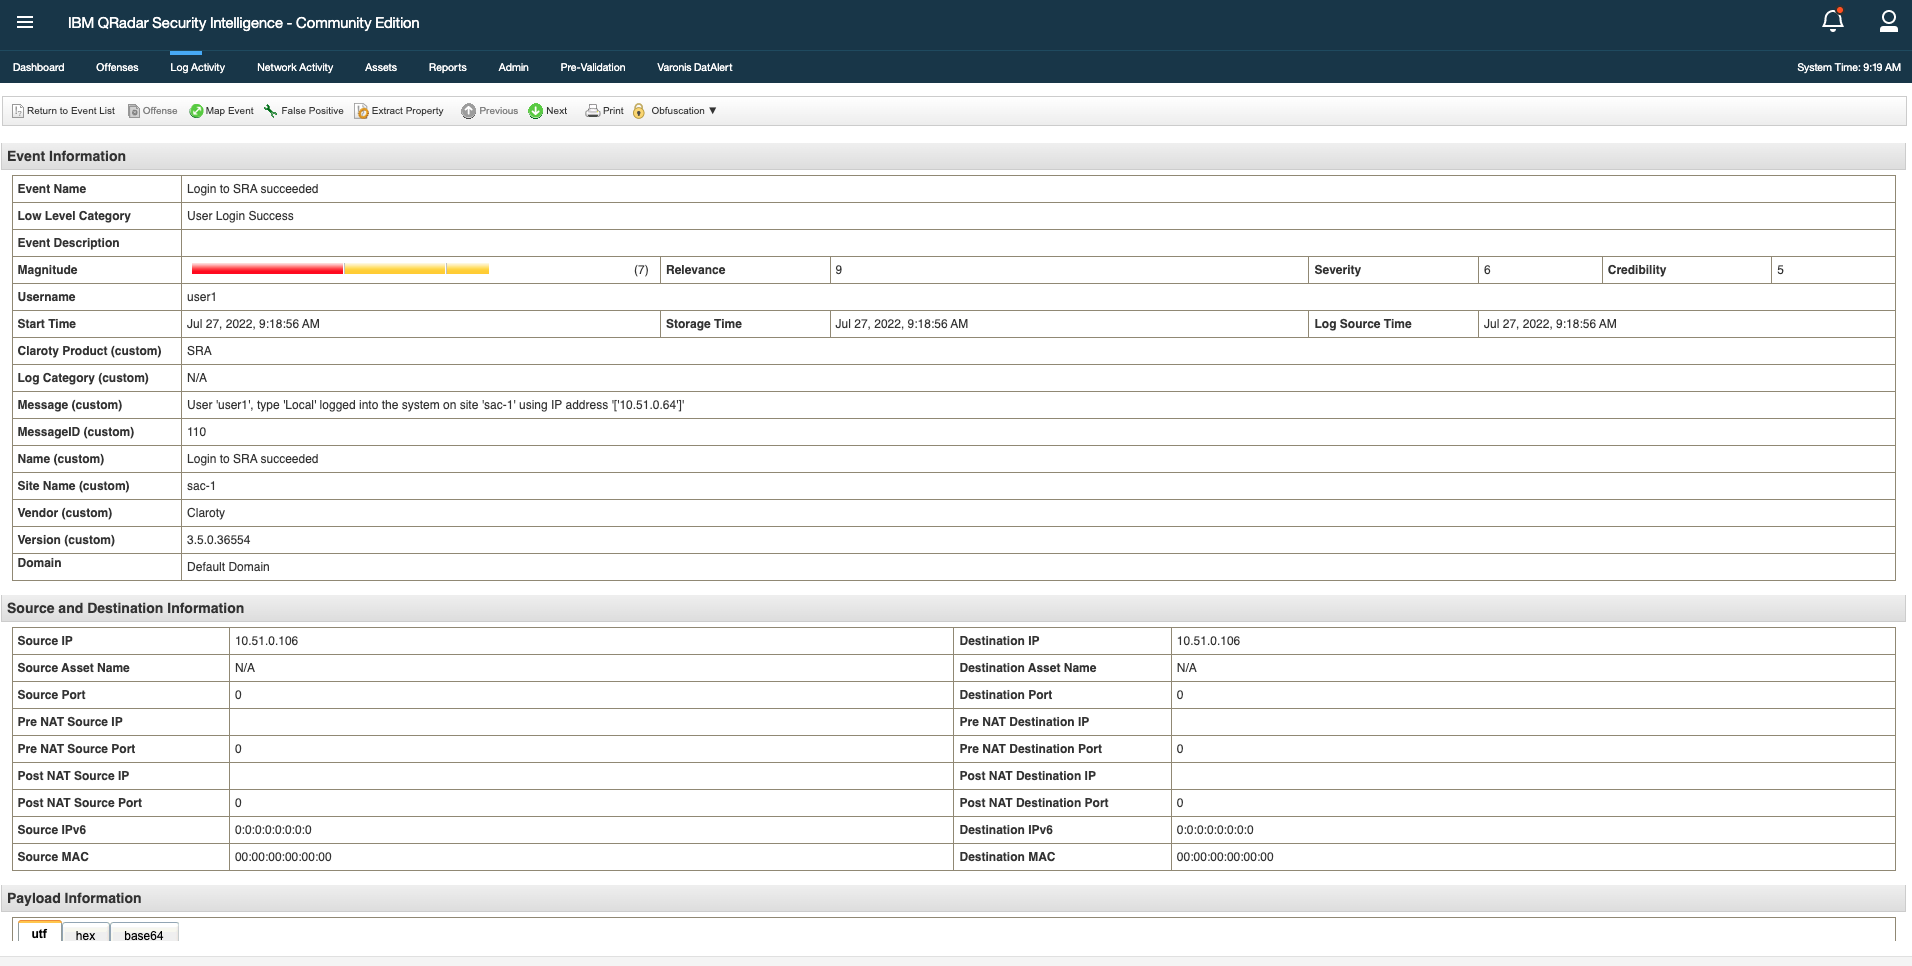Click the System Time display
Viewport: 1912px width, 966px height.
click(x=1848, y=67)
